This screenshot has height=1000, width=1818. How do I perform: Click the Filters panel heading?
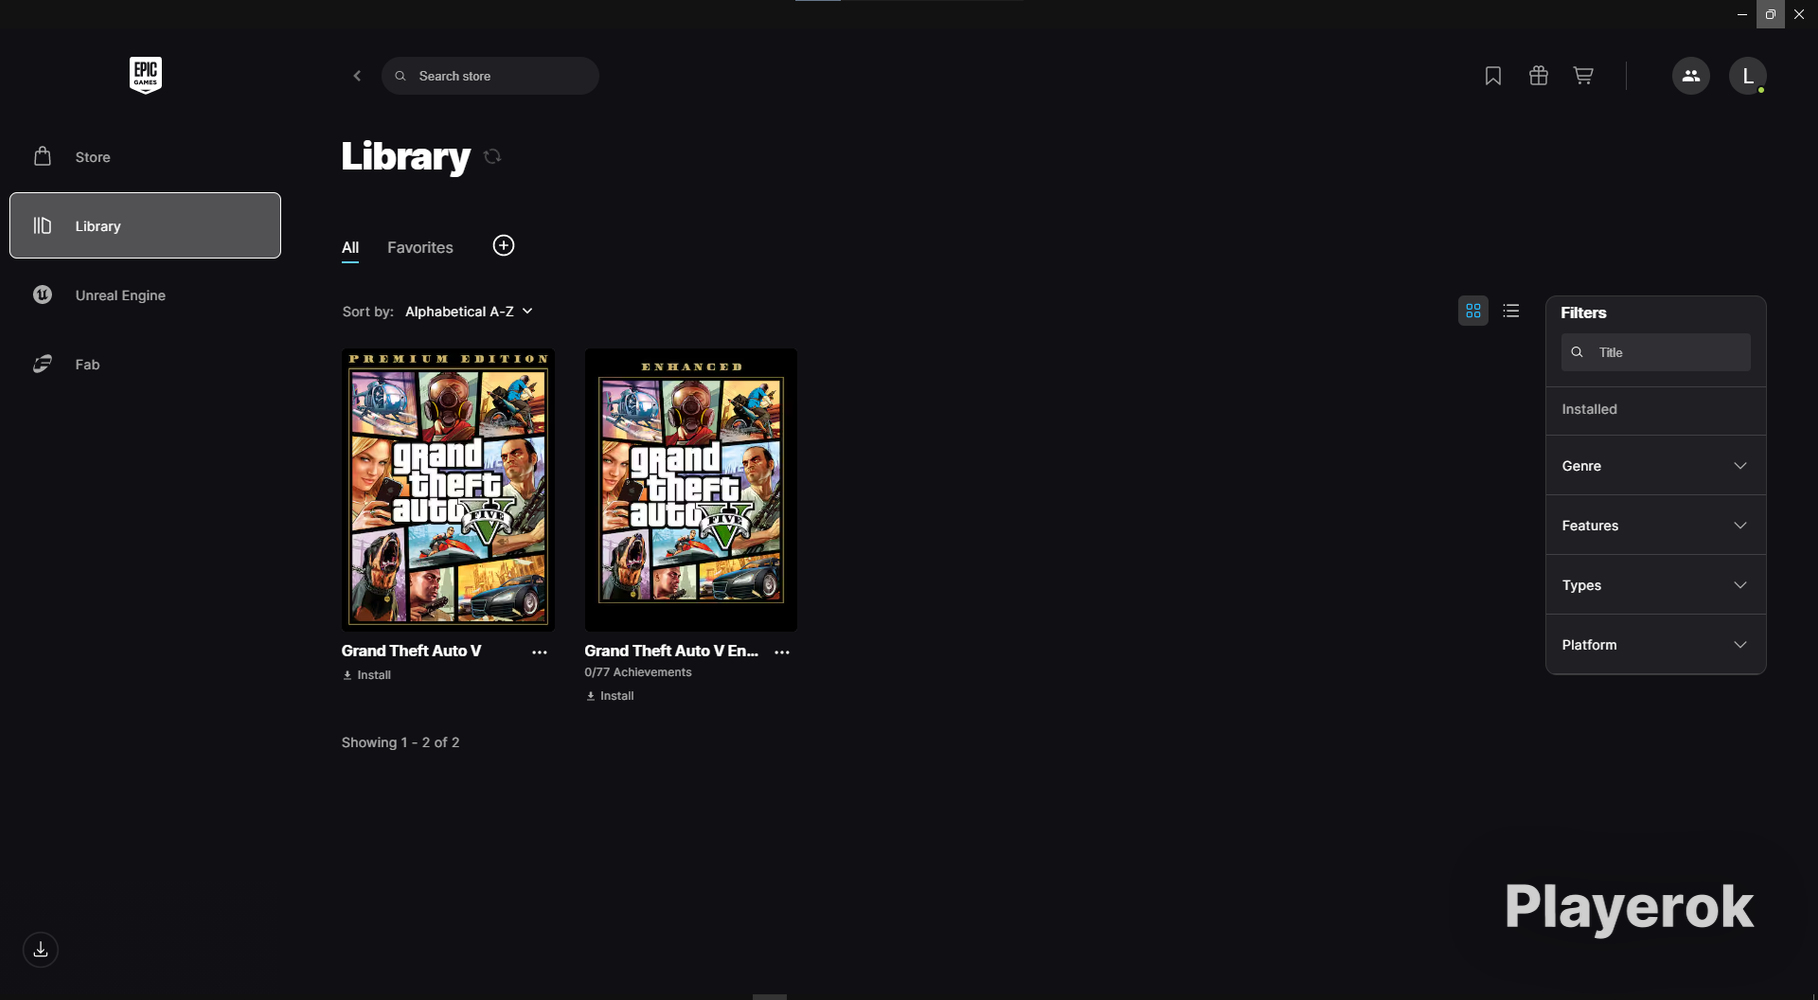[x=1583, y=313]
